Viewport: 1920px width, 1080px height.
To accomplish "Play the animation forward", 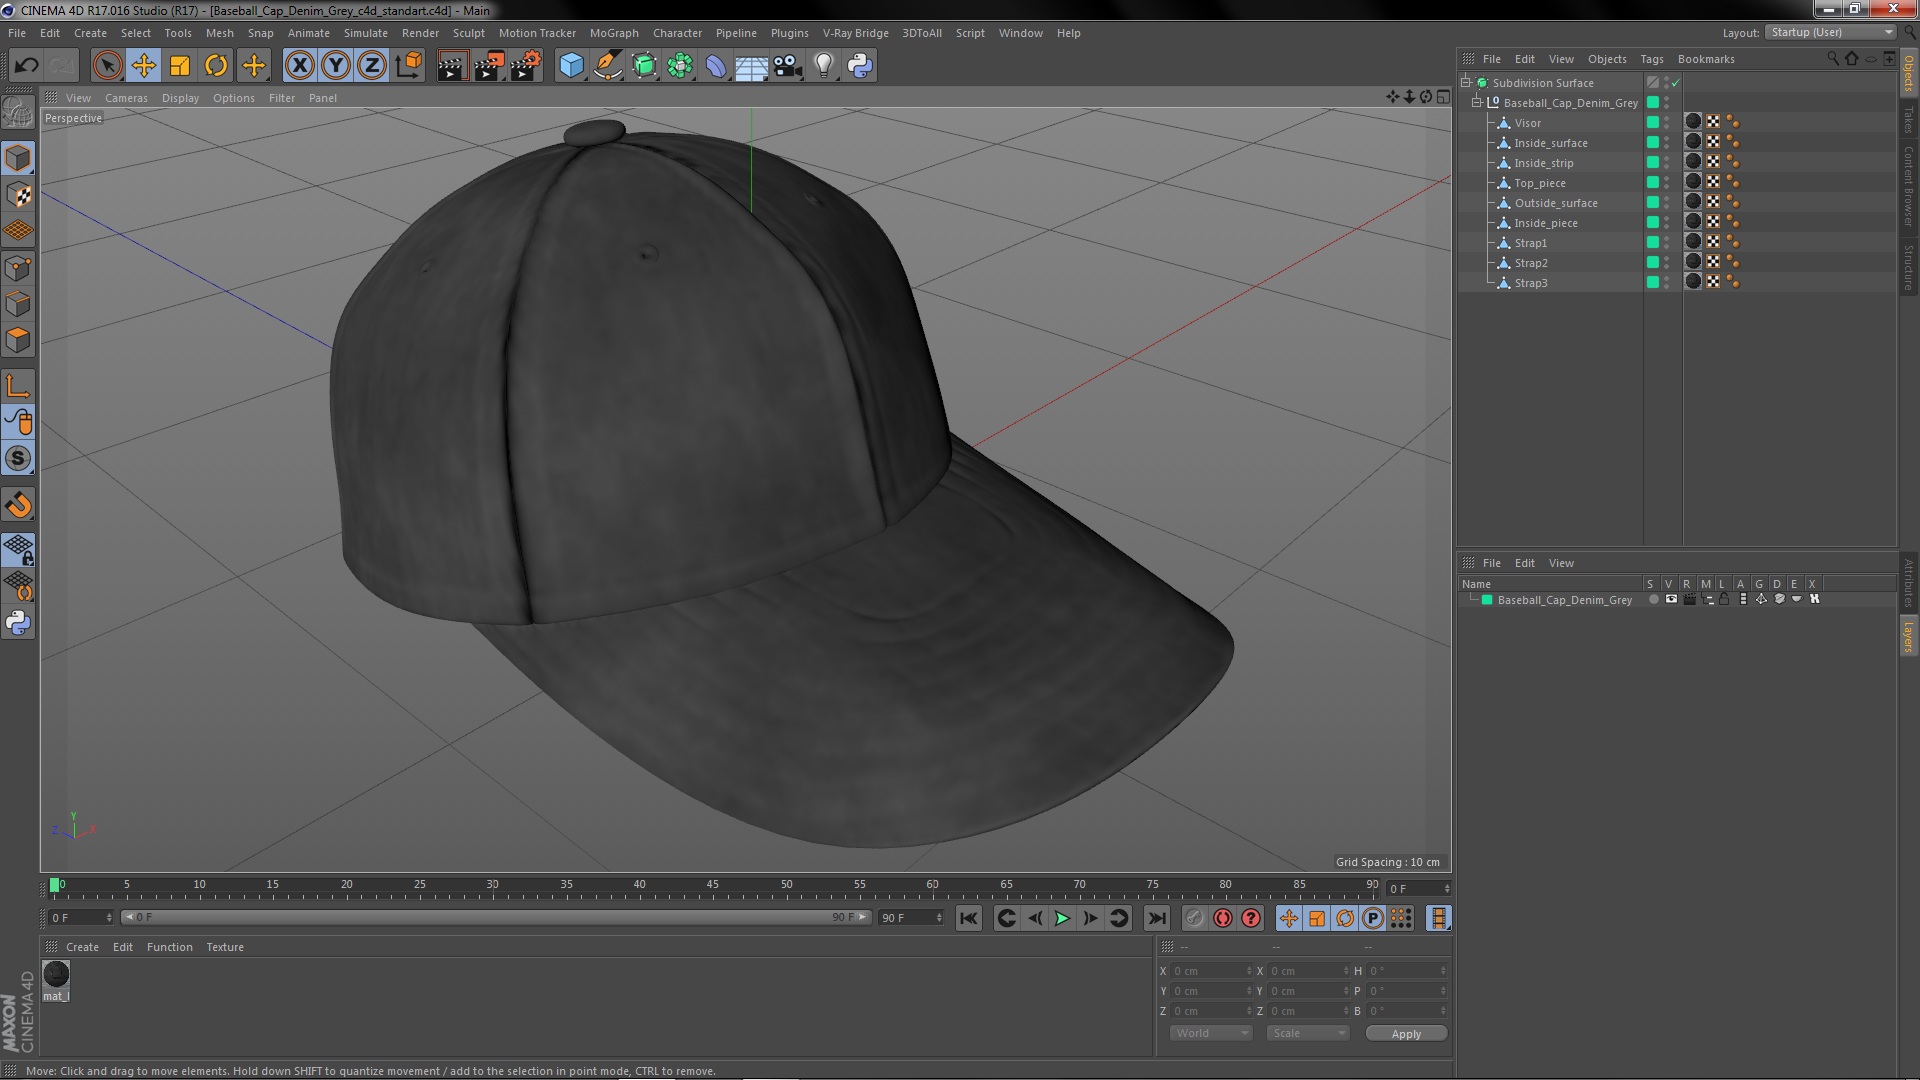I will [x=1062, y=918].
